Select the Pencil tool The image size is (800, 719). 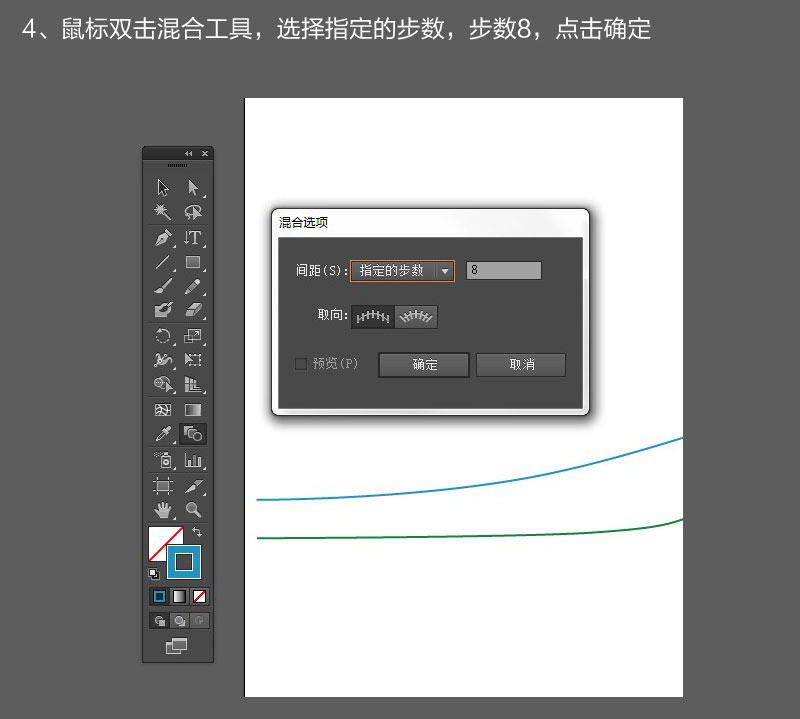click(193, 286)
